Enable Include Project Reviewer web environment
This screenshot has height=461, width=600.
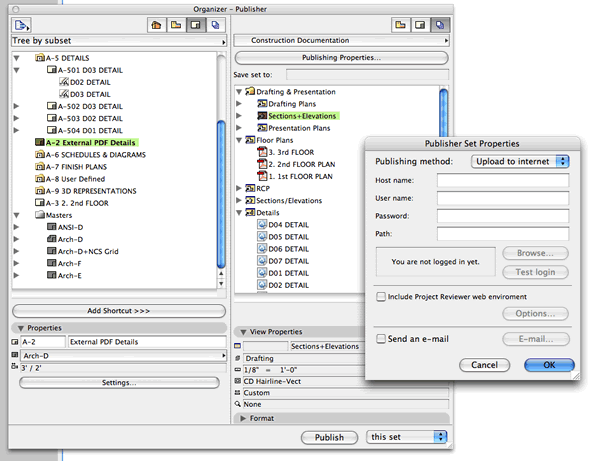point(380,296)
